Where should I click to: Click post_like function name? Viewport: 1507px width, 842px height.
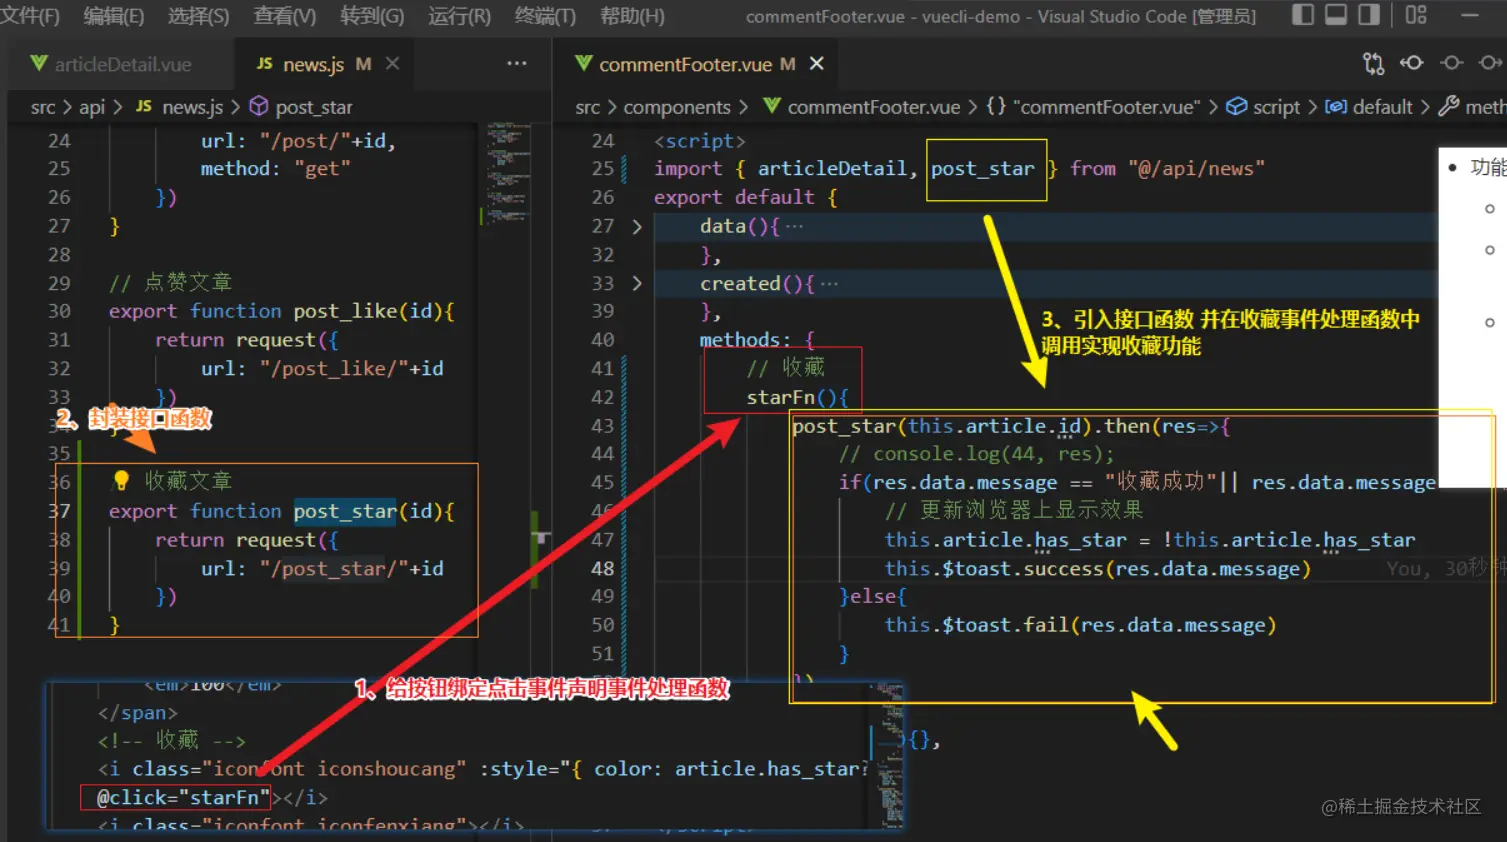point(345,311)
